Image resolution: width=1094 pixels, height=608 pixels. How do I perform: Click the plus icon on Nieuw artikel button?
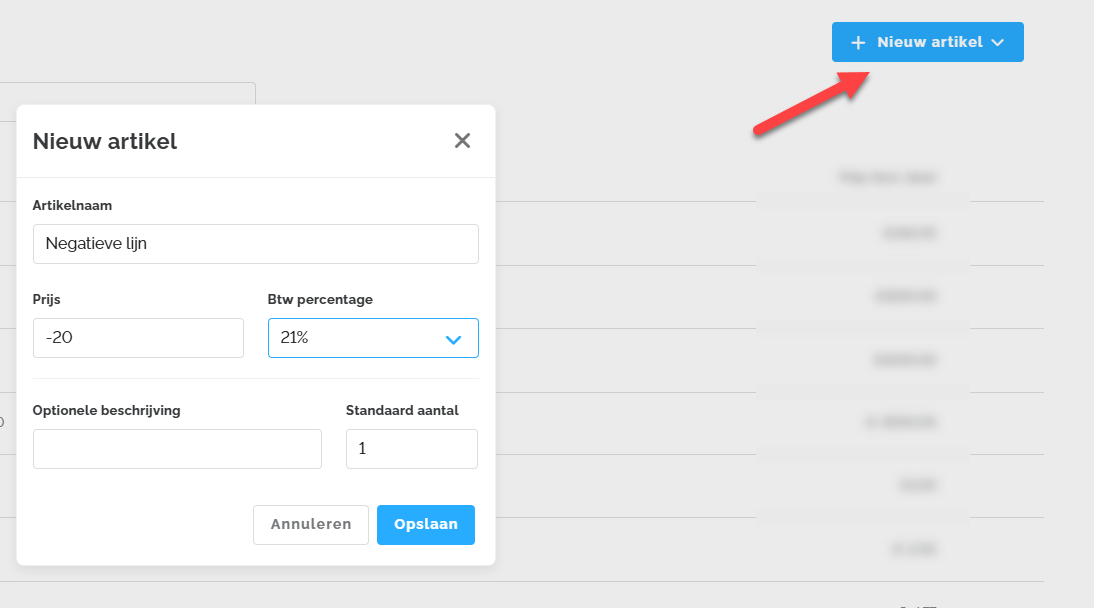point(858,43)
